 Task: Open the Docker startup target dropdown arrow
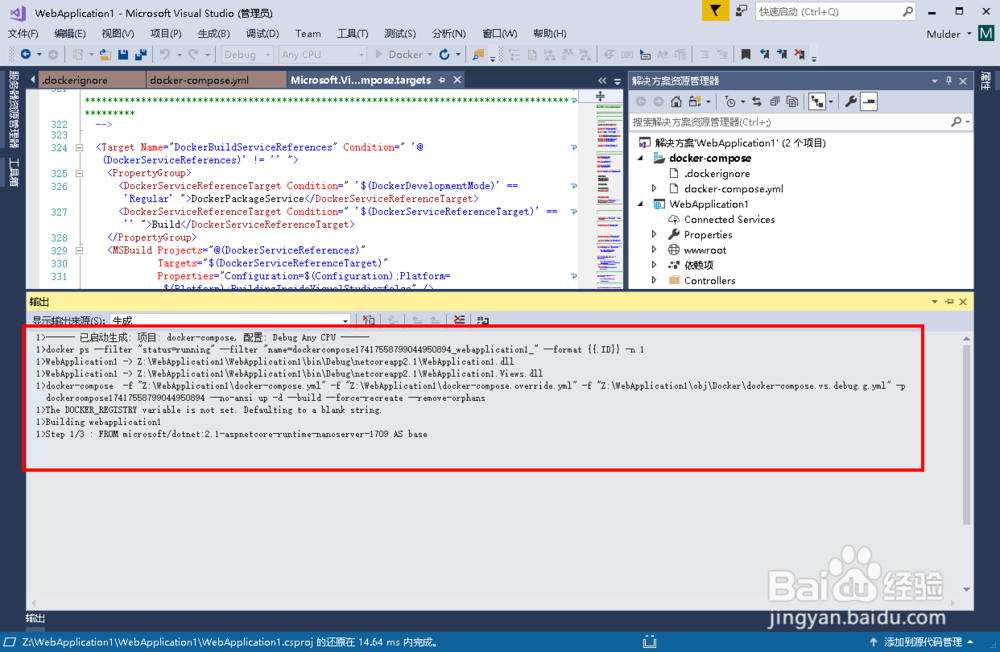click(x=430, y=55)
